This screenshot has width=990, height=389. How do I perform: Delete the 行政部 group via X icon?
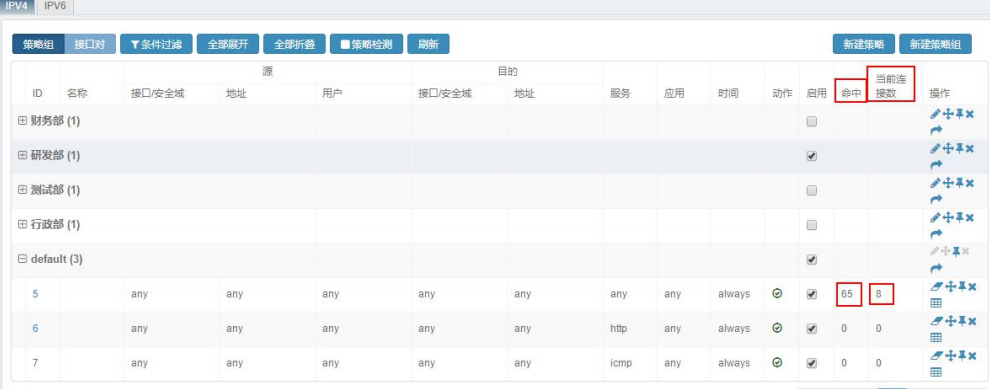click(x=970, y=218)
